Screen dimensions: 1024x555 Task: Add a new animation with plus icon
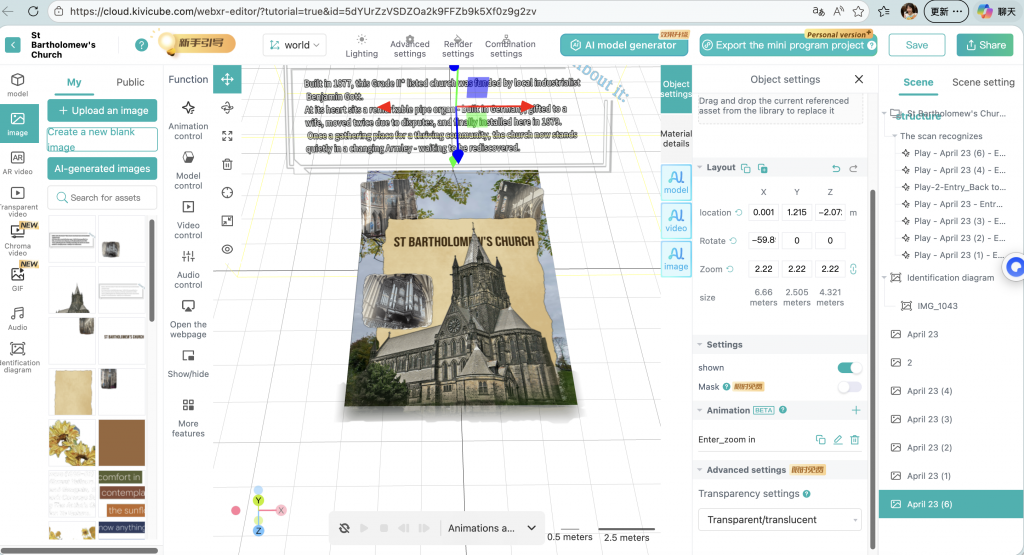[856, 410]
